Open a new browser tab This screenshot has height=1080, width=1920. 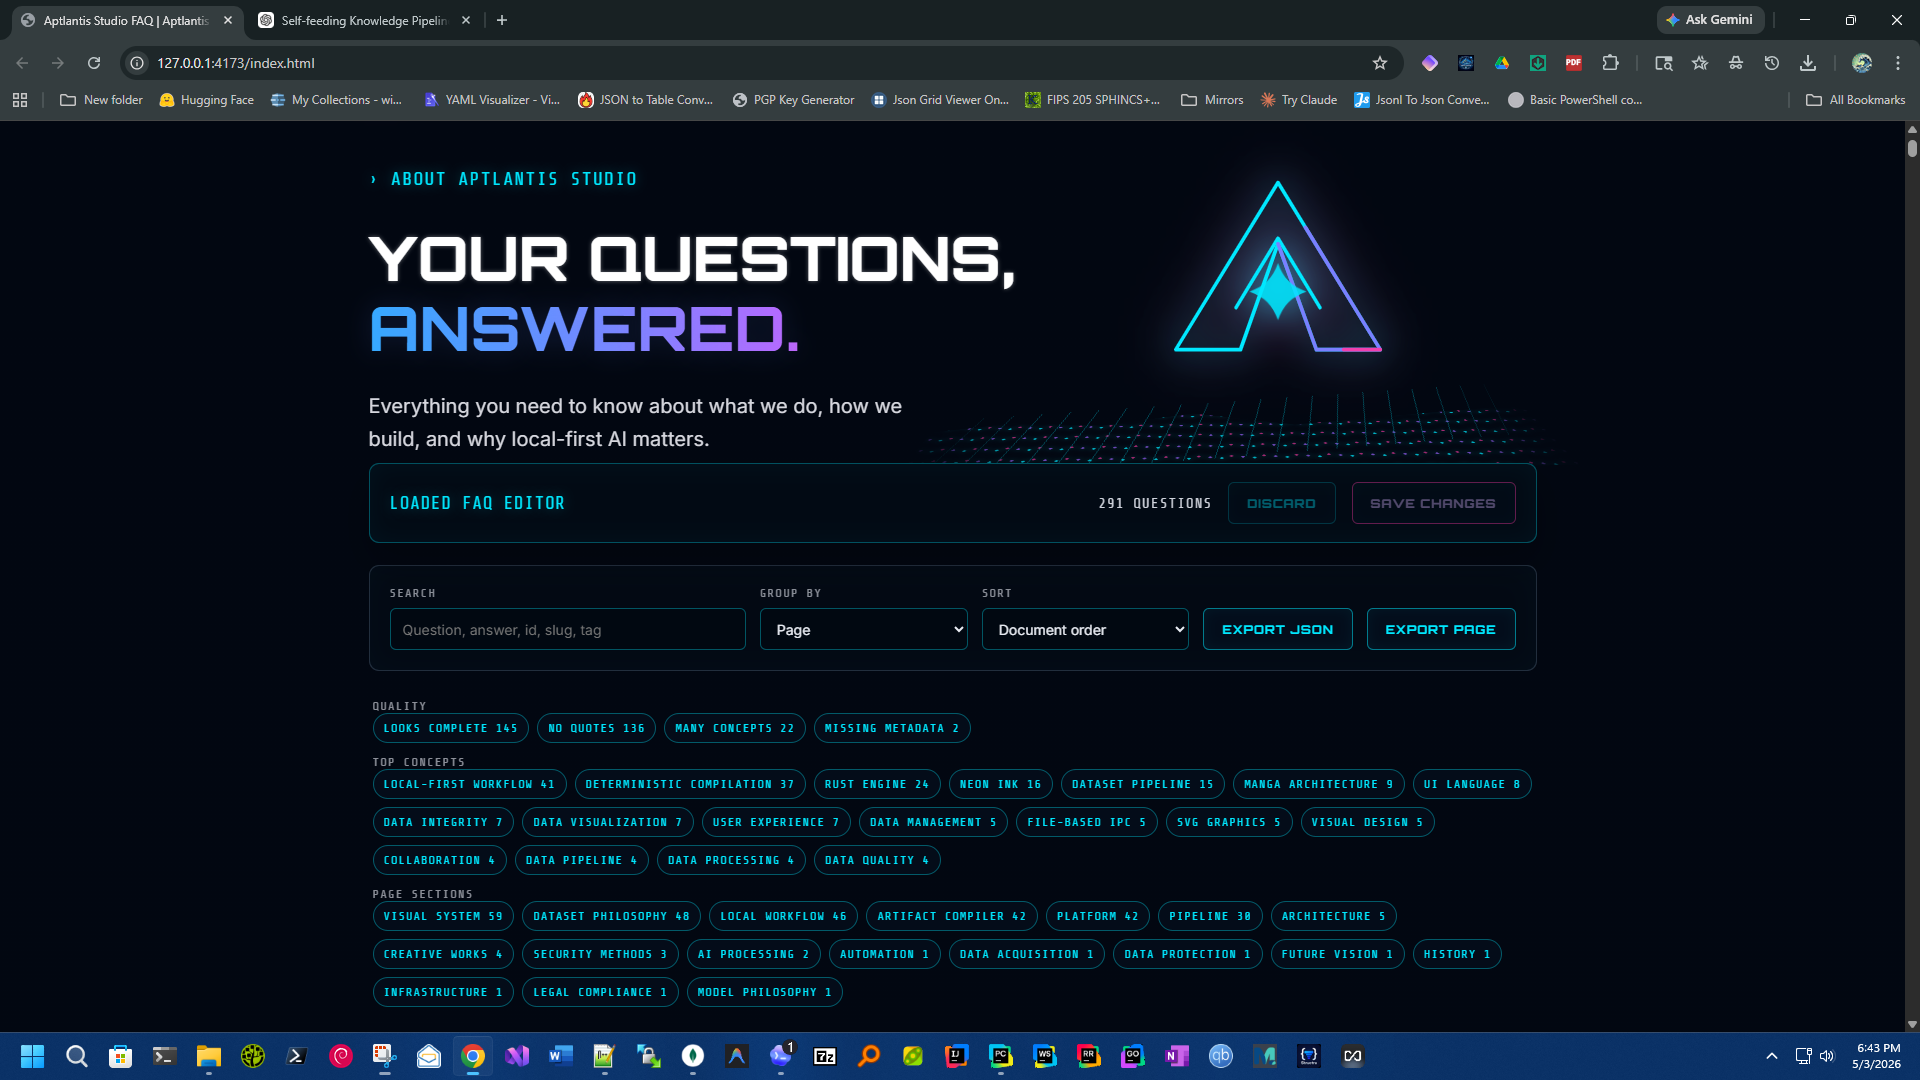point(502,20)
